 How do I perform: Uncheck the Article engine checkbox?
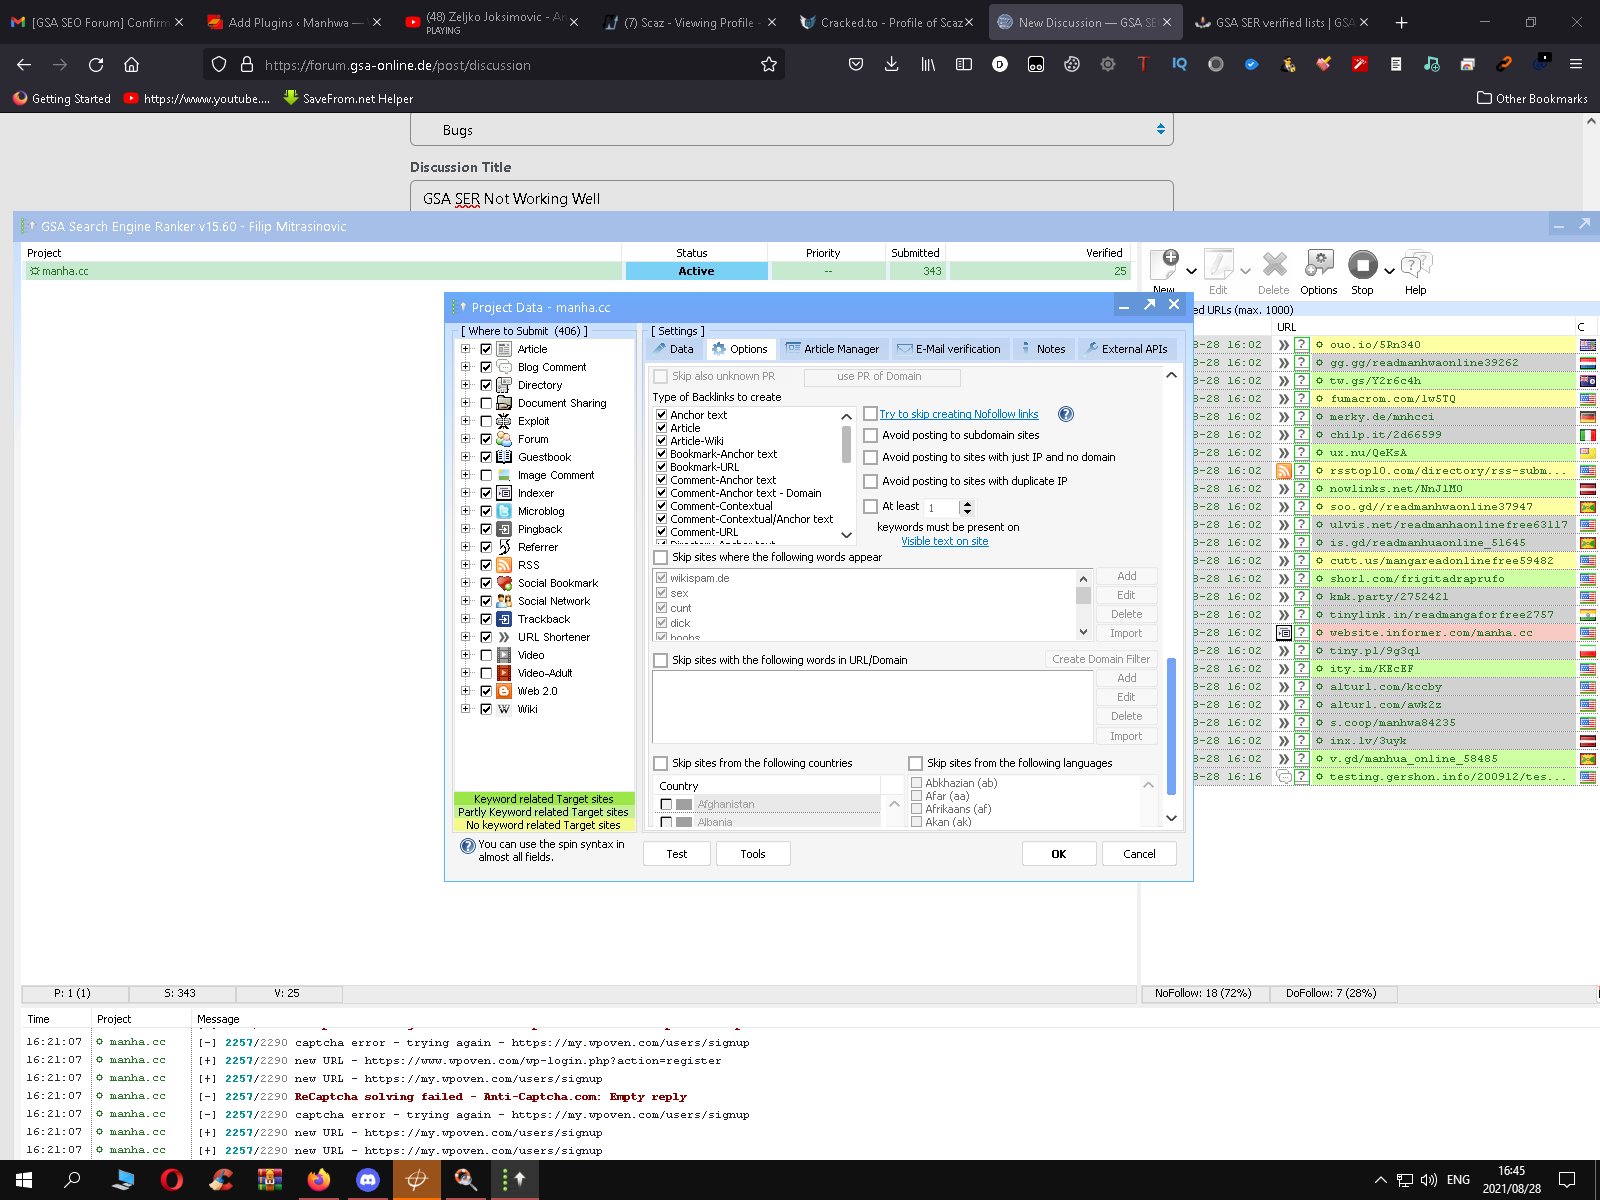(486, 349)
